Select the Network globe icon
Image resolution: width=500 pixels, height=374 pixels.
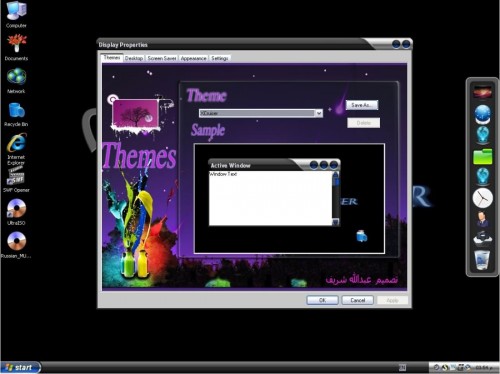point(16,81)
